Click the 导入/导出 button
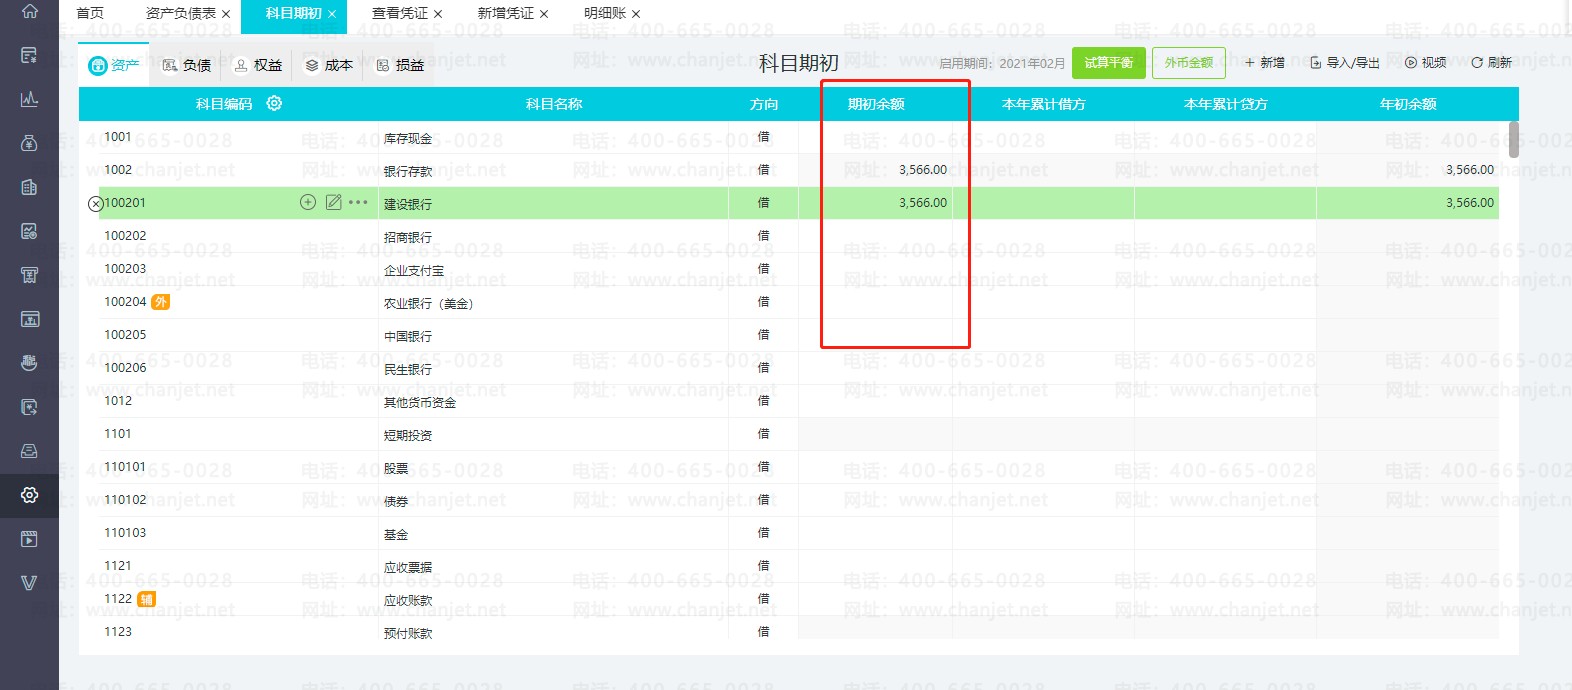The image size is (1572, 690). [1345, 63]
